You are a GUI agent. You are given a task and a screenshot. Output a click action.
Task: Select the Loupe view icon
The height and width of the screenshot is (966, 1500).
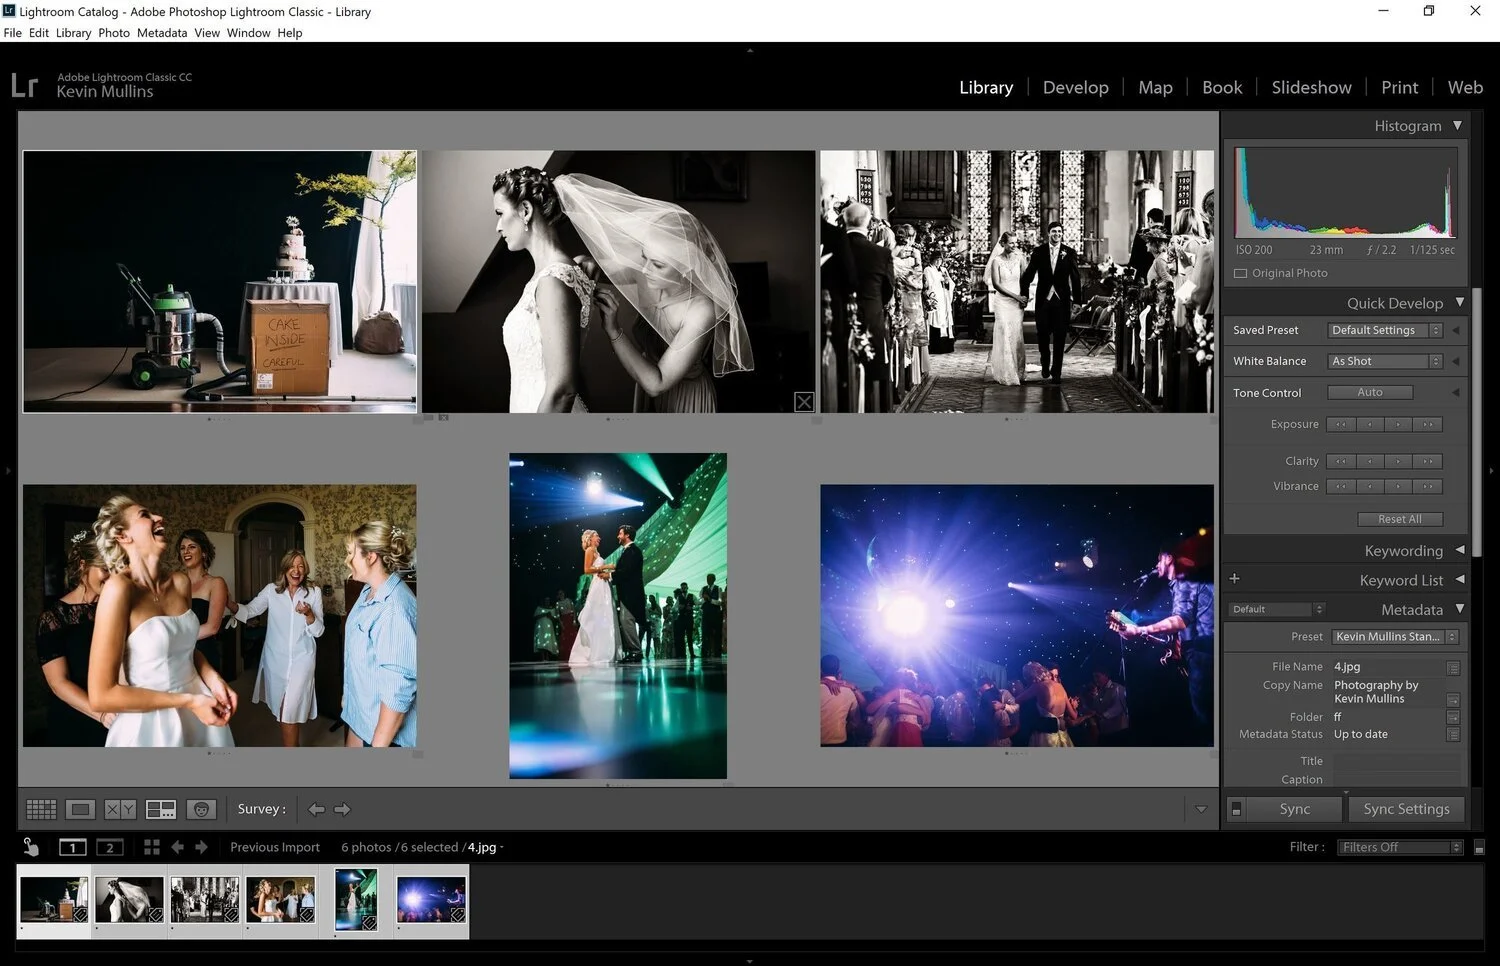pyautogui.click(x=81, y=808)
